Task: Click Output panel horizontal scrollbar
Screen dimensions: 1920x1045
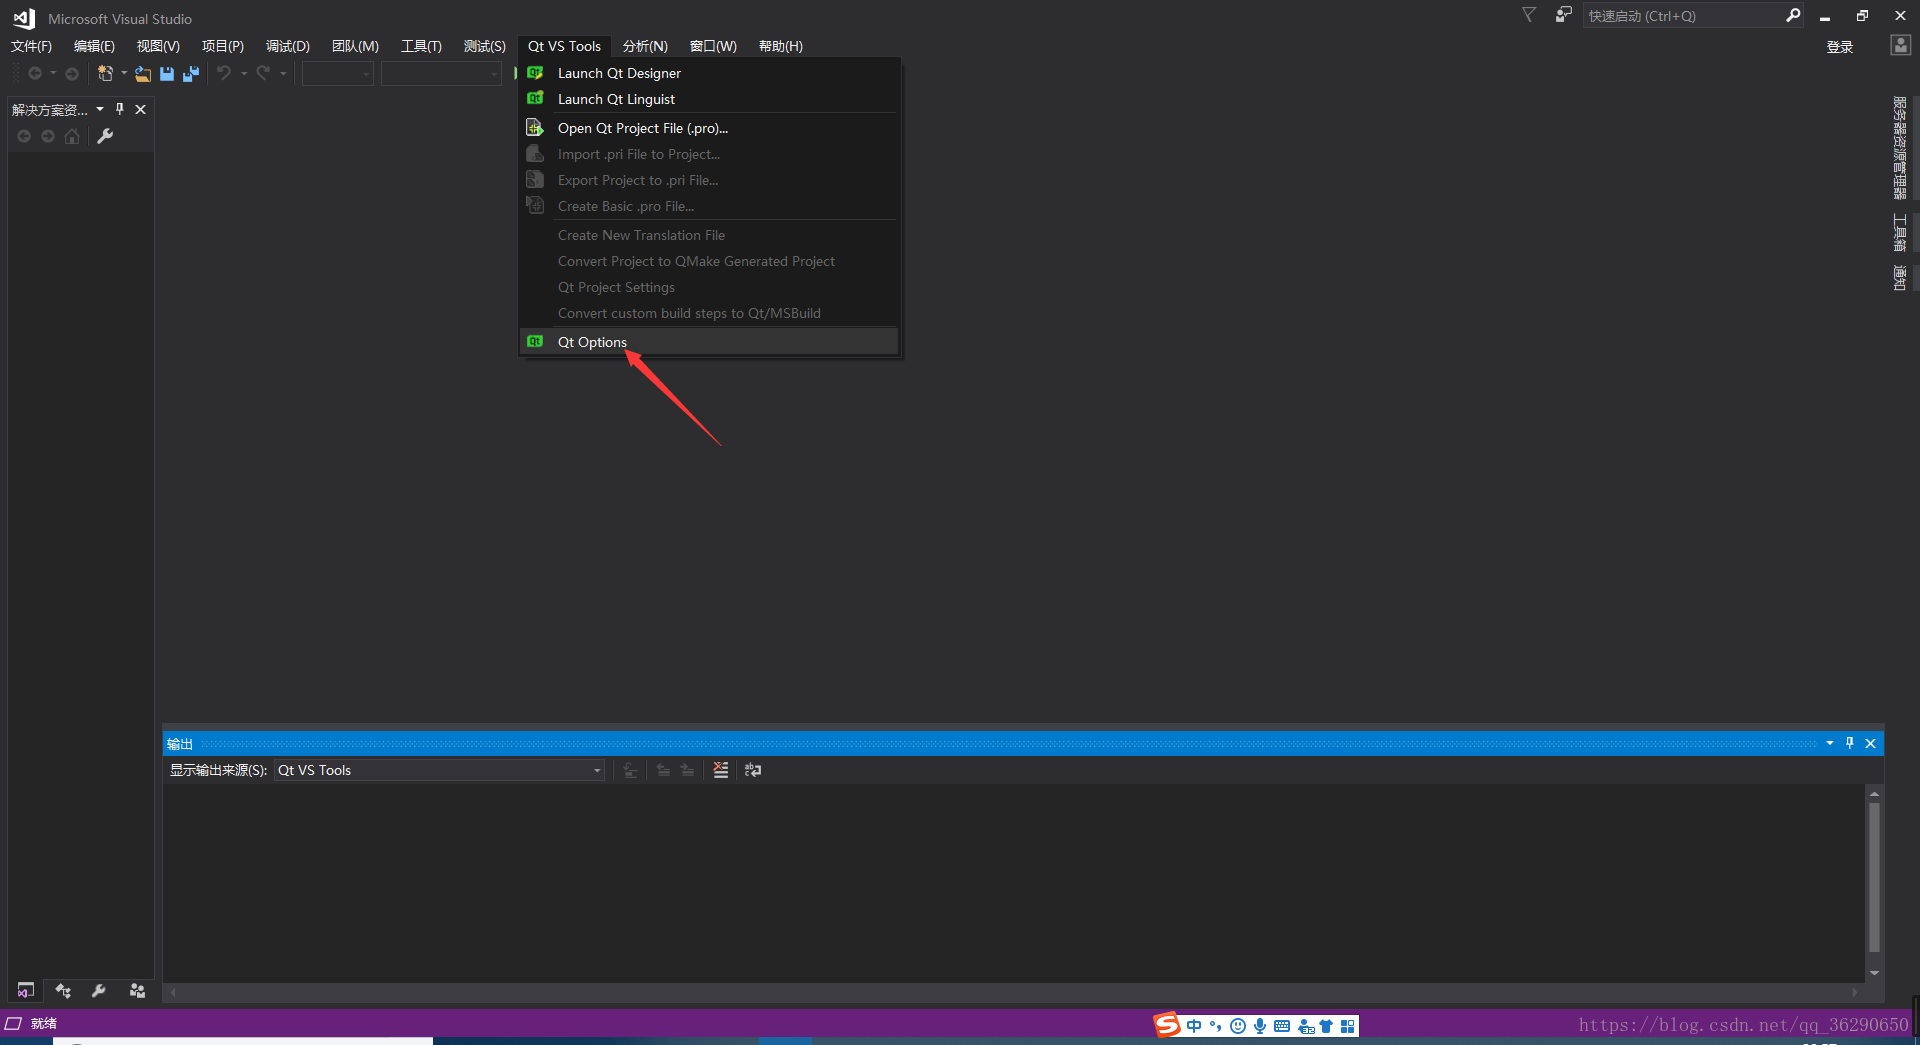Action: point(1013,992)
